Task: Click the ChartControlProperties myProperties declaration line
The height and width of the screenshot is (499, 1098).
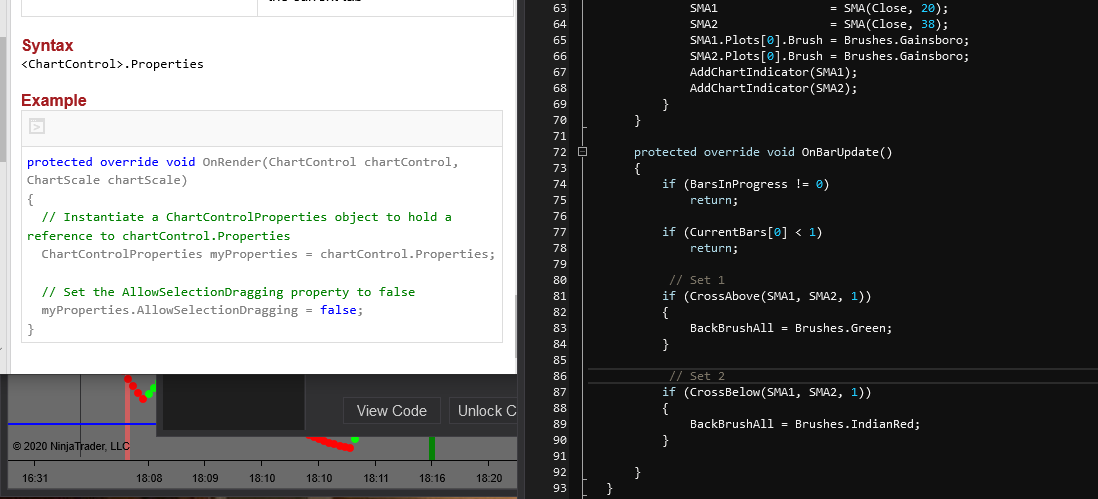Action: 268,254
